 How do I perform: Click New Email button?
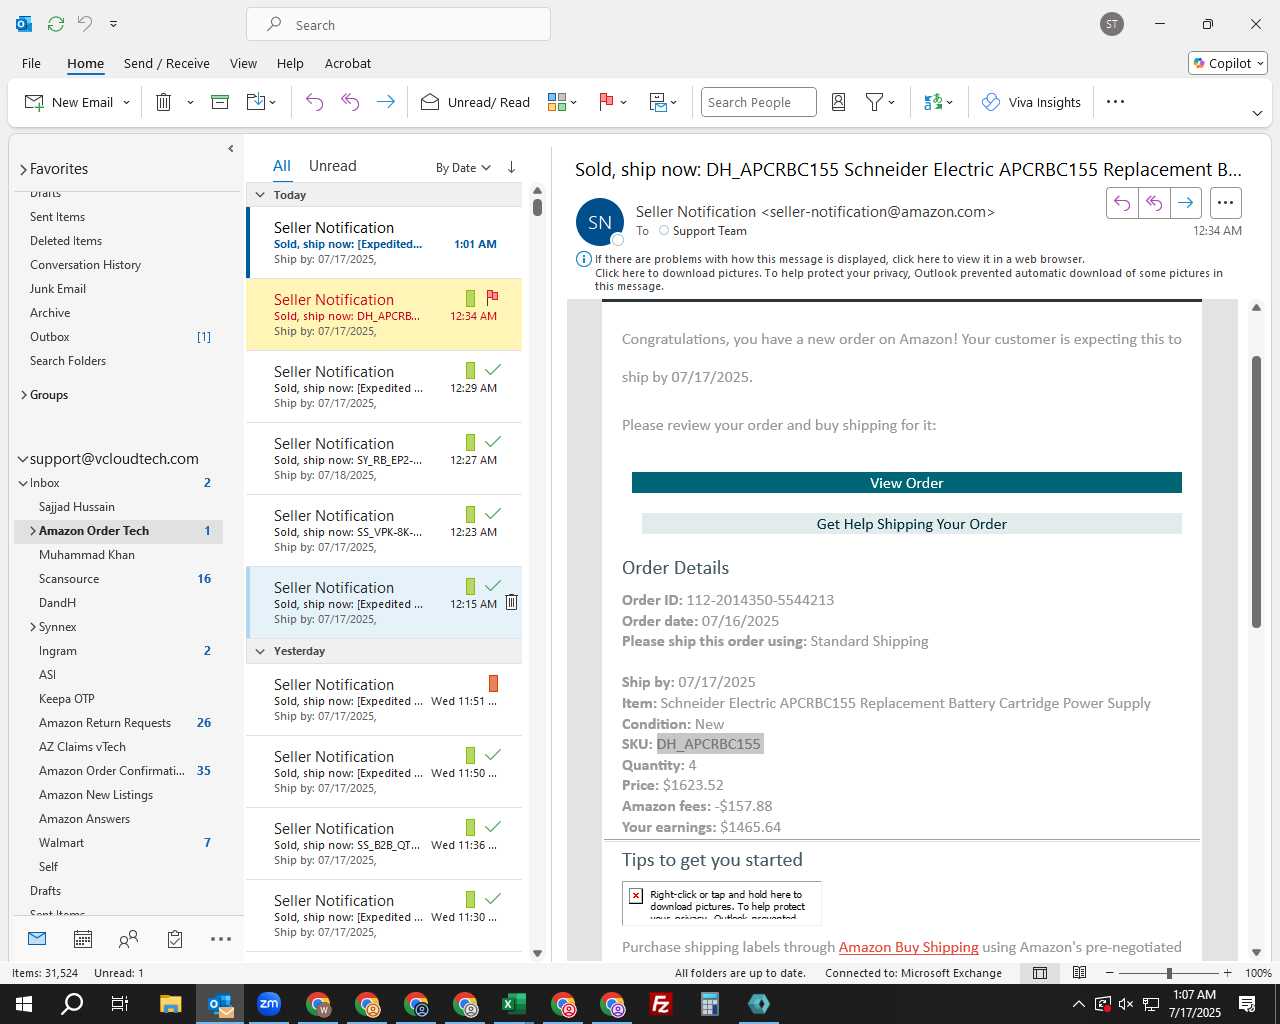(x=69, y=102)
